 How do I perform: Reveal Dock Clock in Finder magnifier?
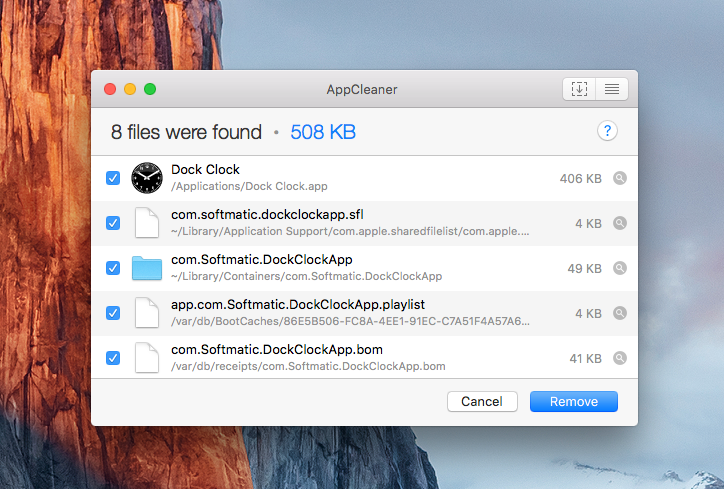[620, 178]
